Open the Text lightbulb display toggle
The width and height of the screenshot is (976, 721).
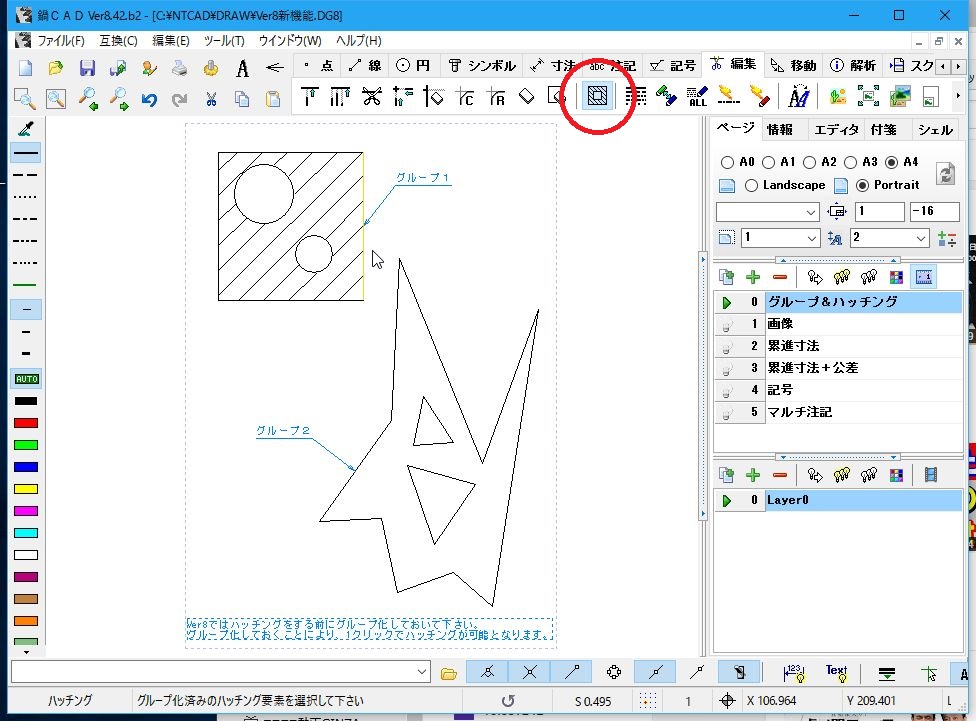[837, 672]
